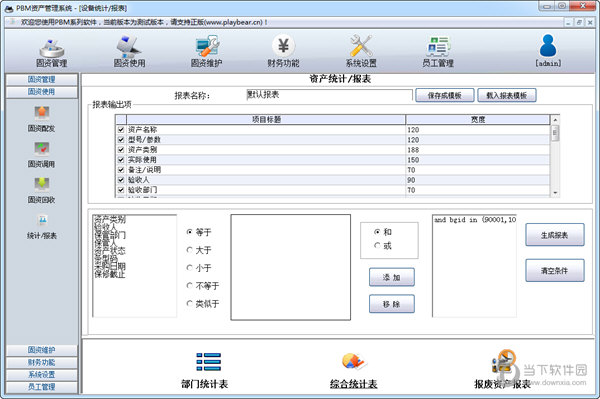Click the 载入报表模板 button
600x399 pixels.
click(x=507, y=95)
